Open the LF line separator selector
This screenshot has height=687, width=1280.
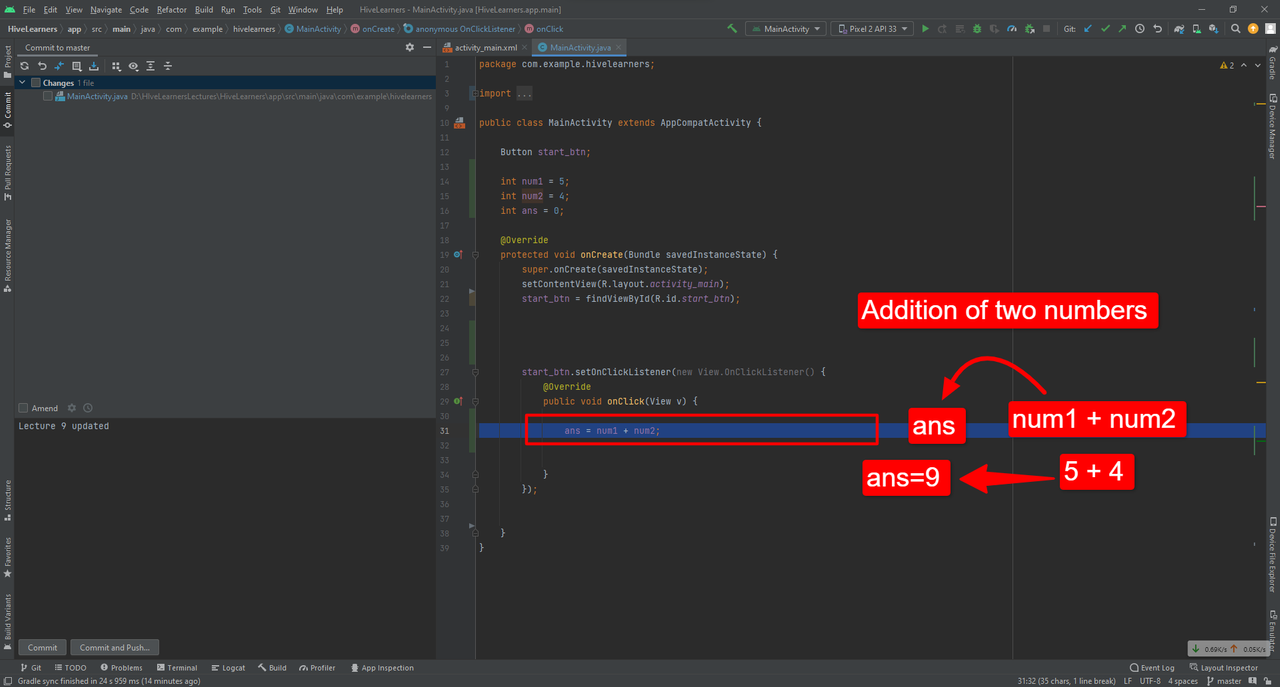coord(1127,681)
